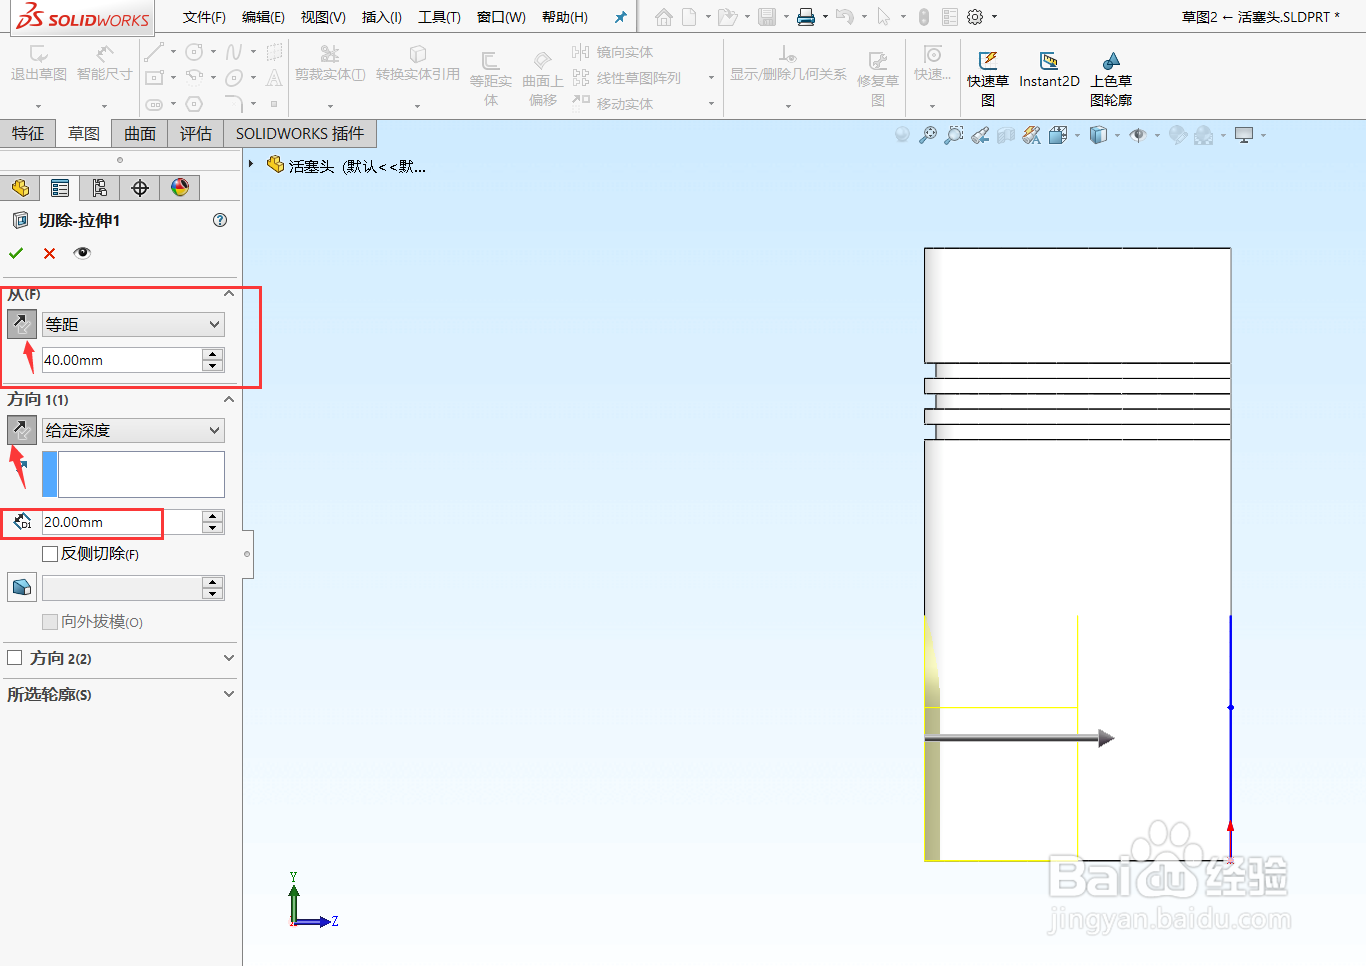Select the Zoom to Fit icon
The height and width of the screenshot is (966, 1366).
click(x=928, y=134)
